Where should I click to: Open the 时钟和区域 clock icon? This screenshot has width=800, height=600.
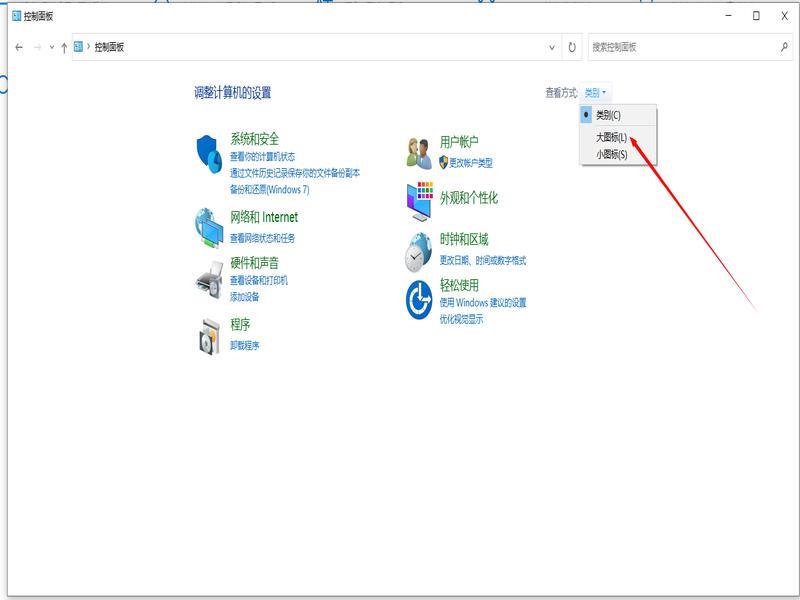pos(419,251)
